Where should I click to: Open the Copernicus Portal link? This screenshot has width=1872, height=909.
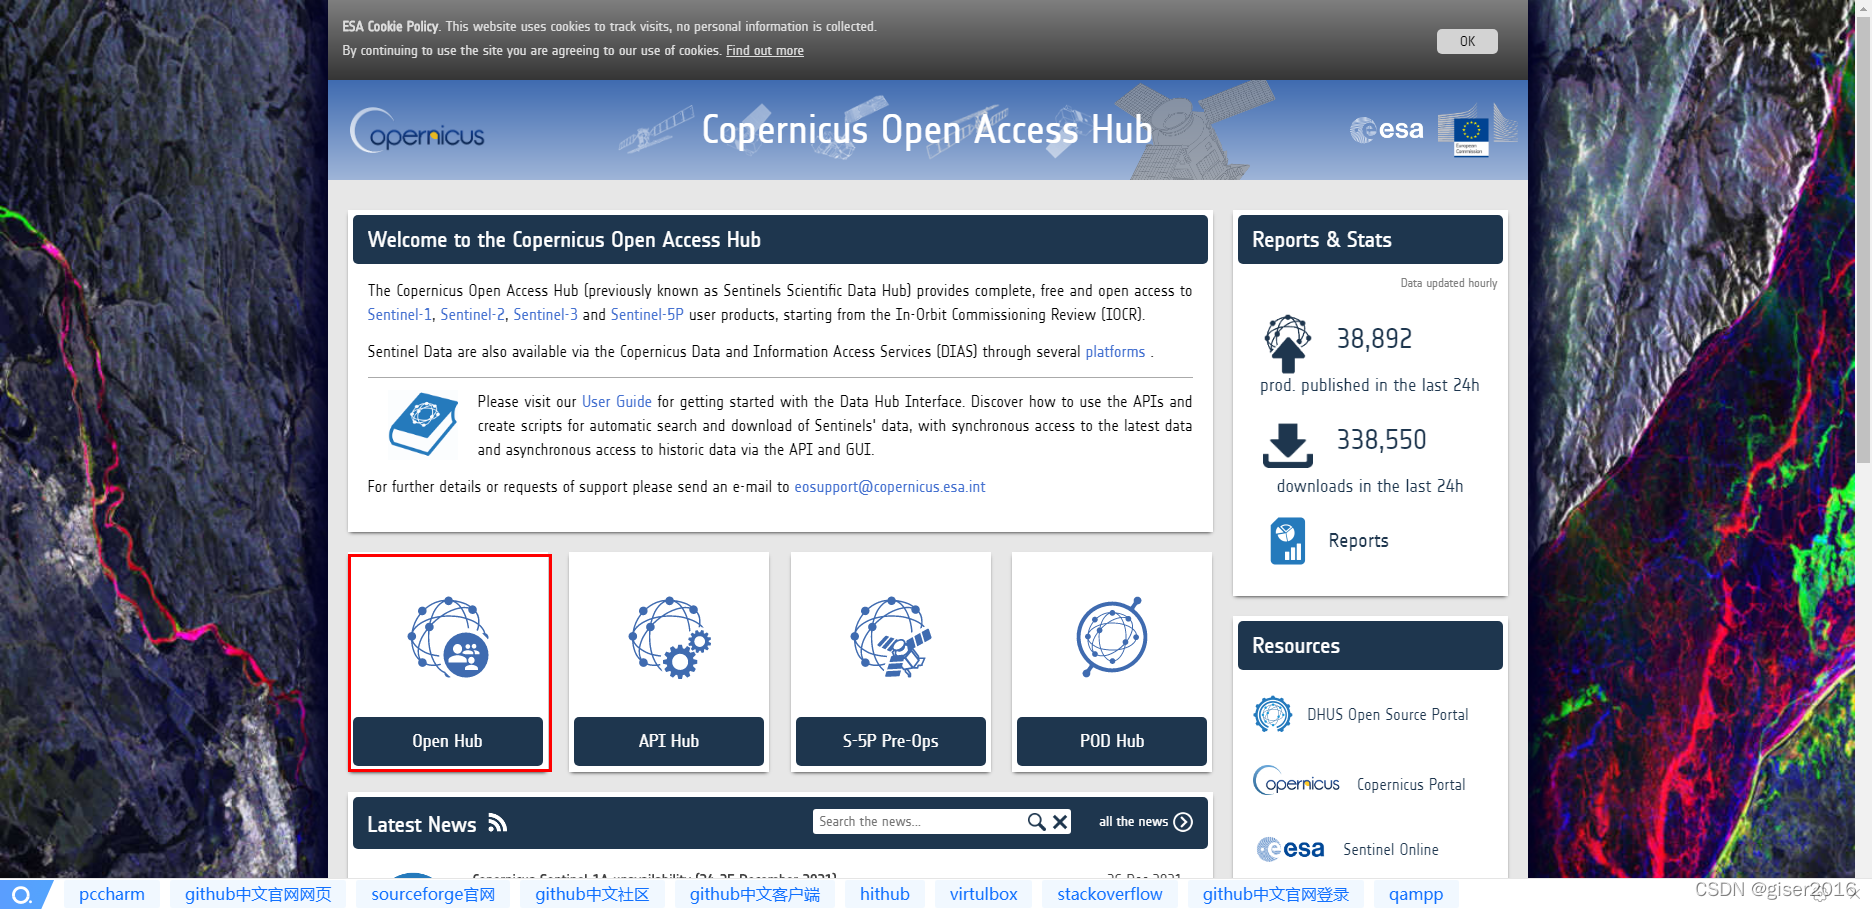click(1411, 785)
